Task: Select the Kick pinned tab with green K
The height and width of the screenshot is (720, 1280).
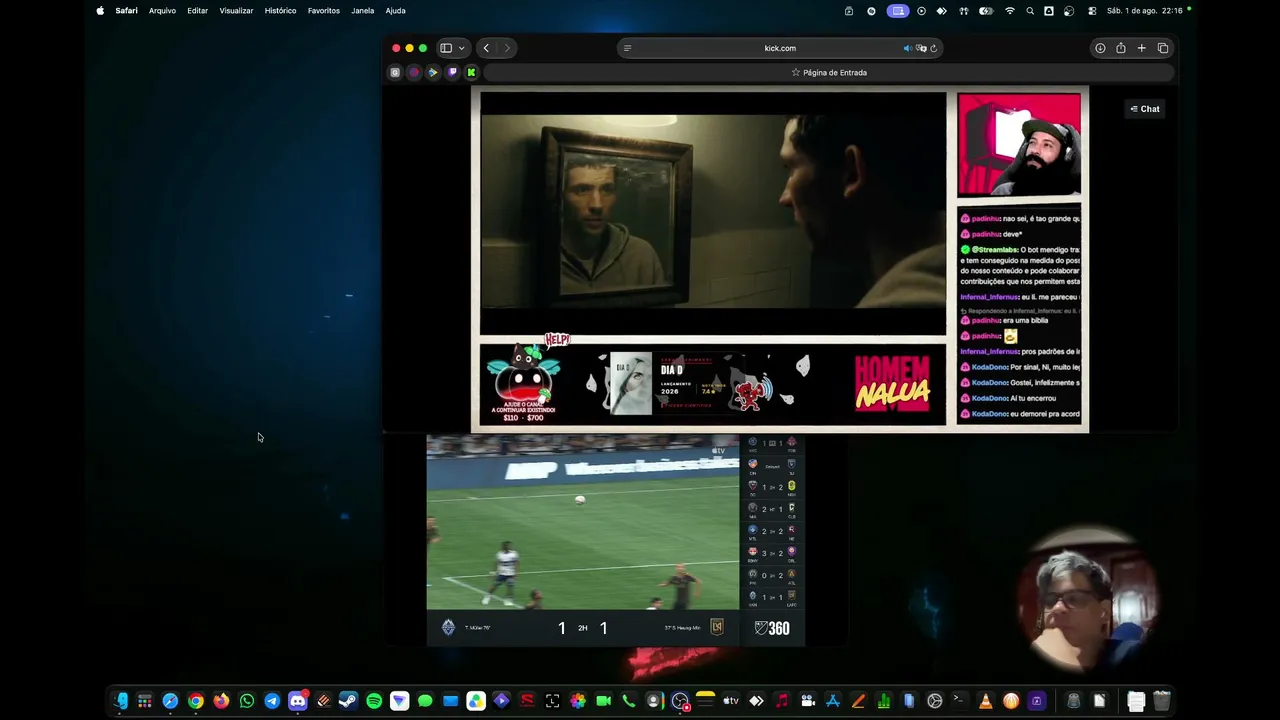Action: (x=471, y=72)
